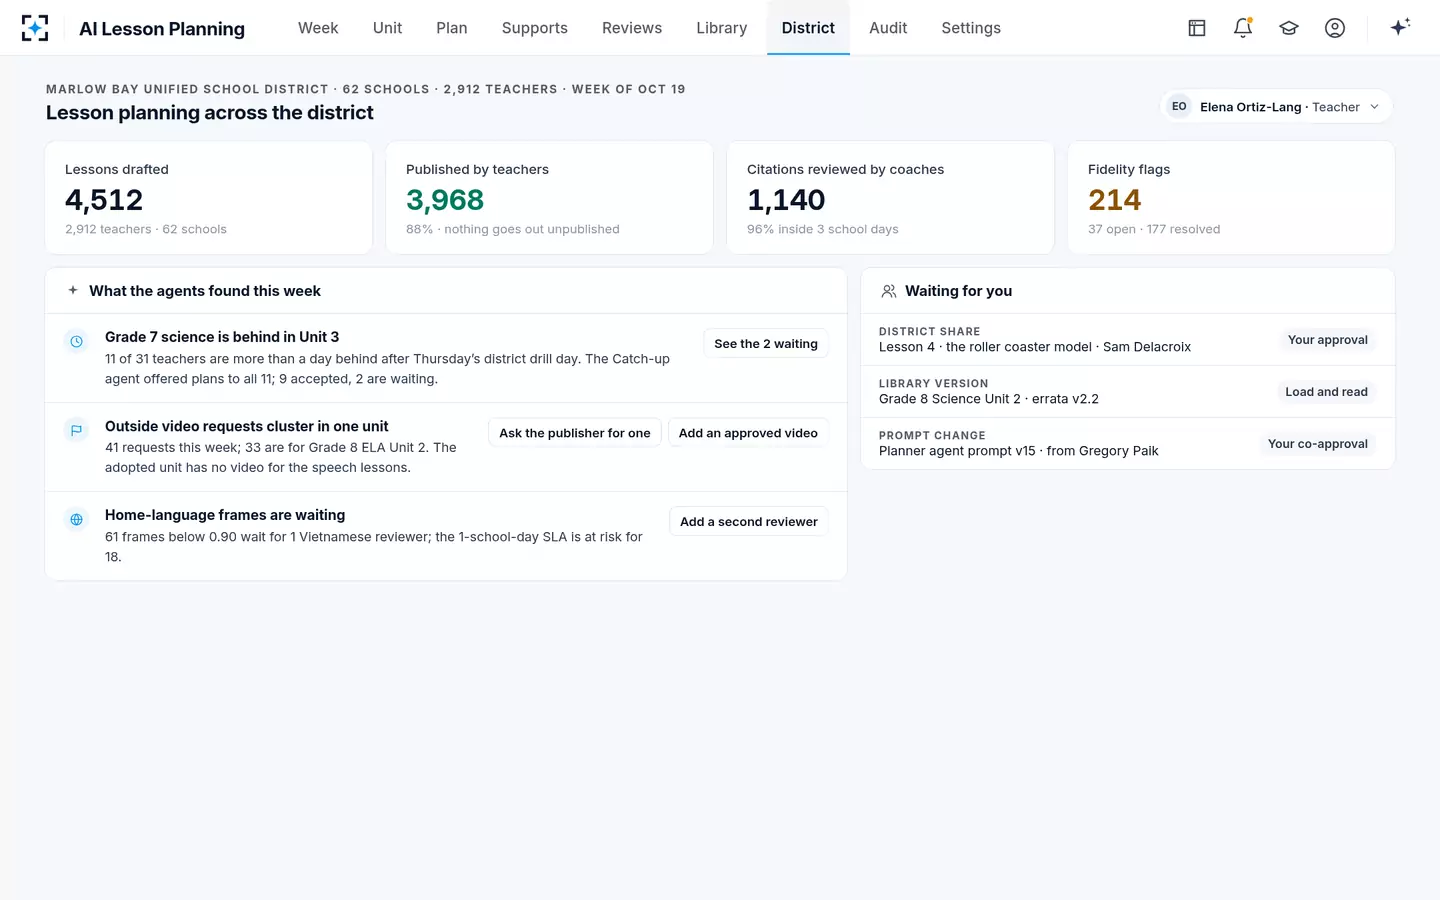The image size is (1440, 900).
Task: Click the clock icon beside Grade 7 science
Action: 76,342
